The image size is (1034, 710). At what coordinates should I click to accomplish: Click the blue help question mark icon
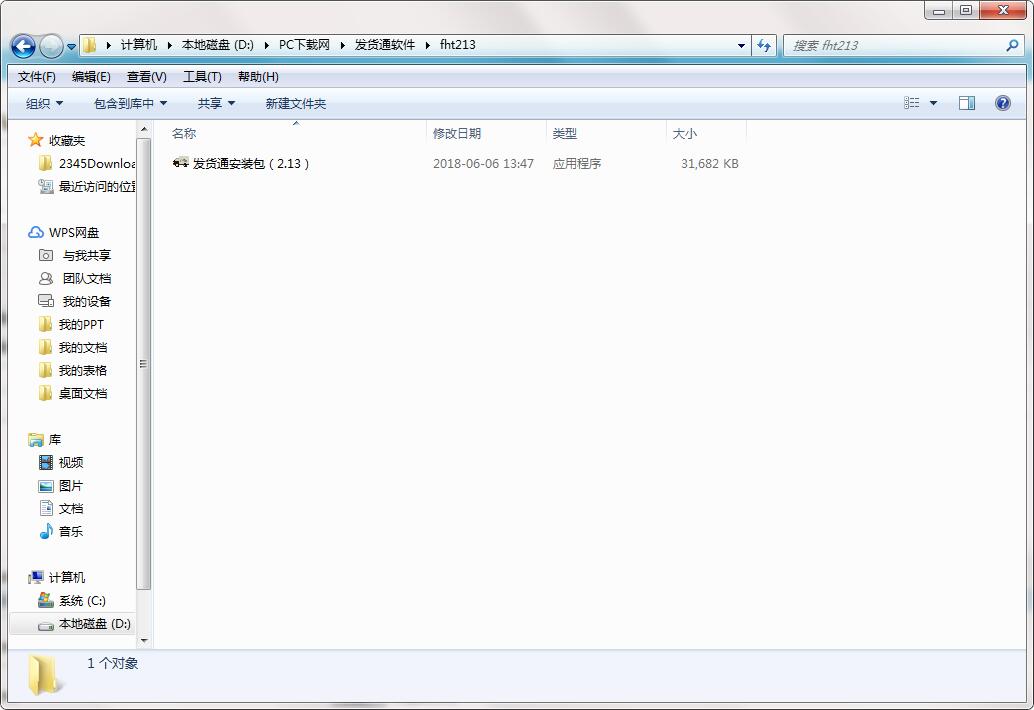(x=1002, y=102)
